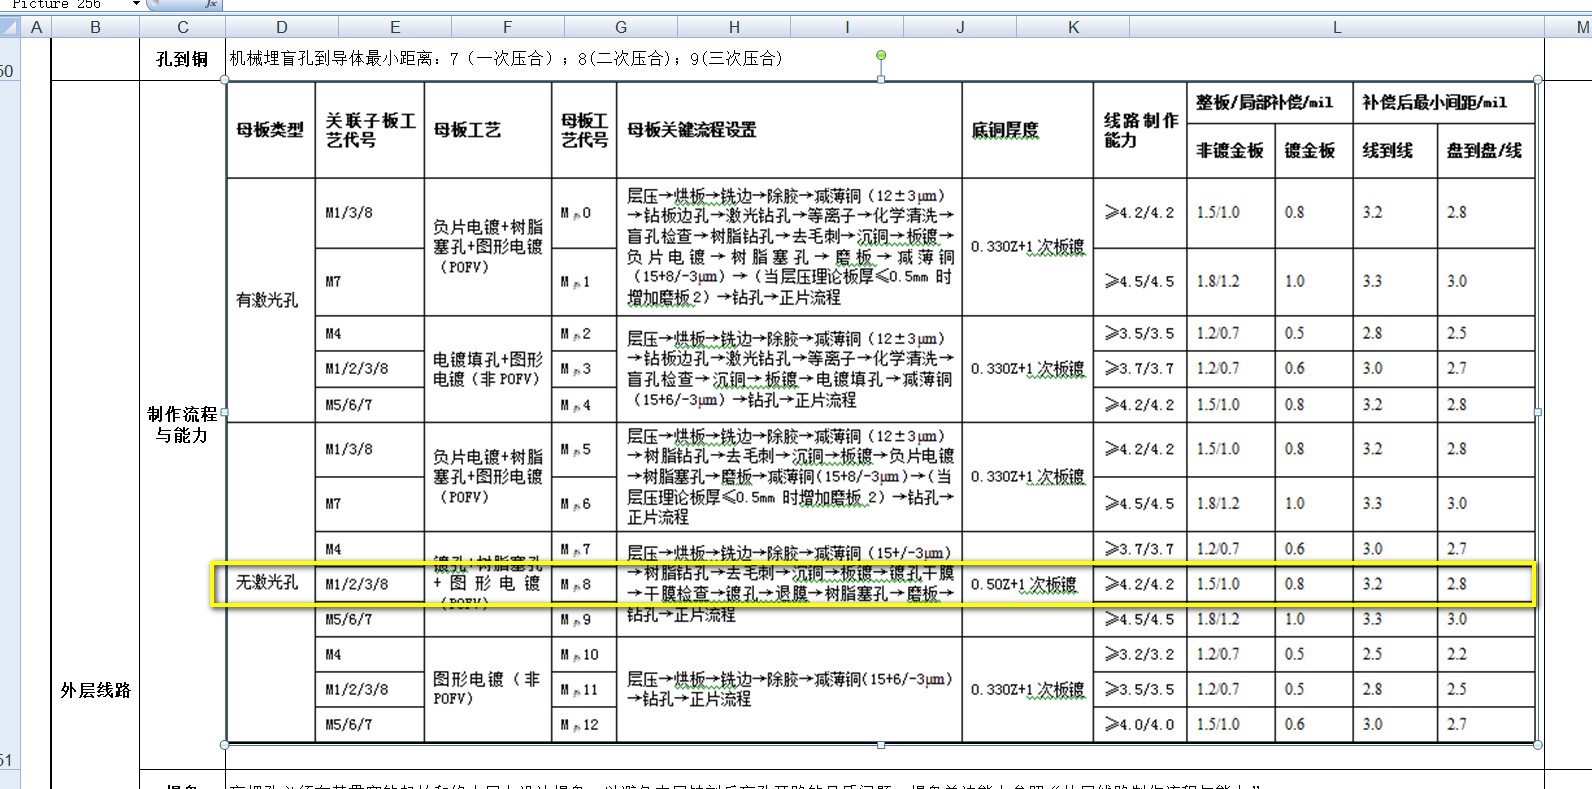Image resolution: width=1592 pixels, height=789 pixels.
Task: Click the 关联子板工艺代号 header
Action: pyautogui.click(x=370, y=130)
